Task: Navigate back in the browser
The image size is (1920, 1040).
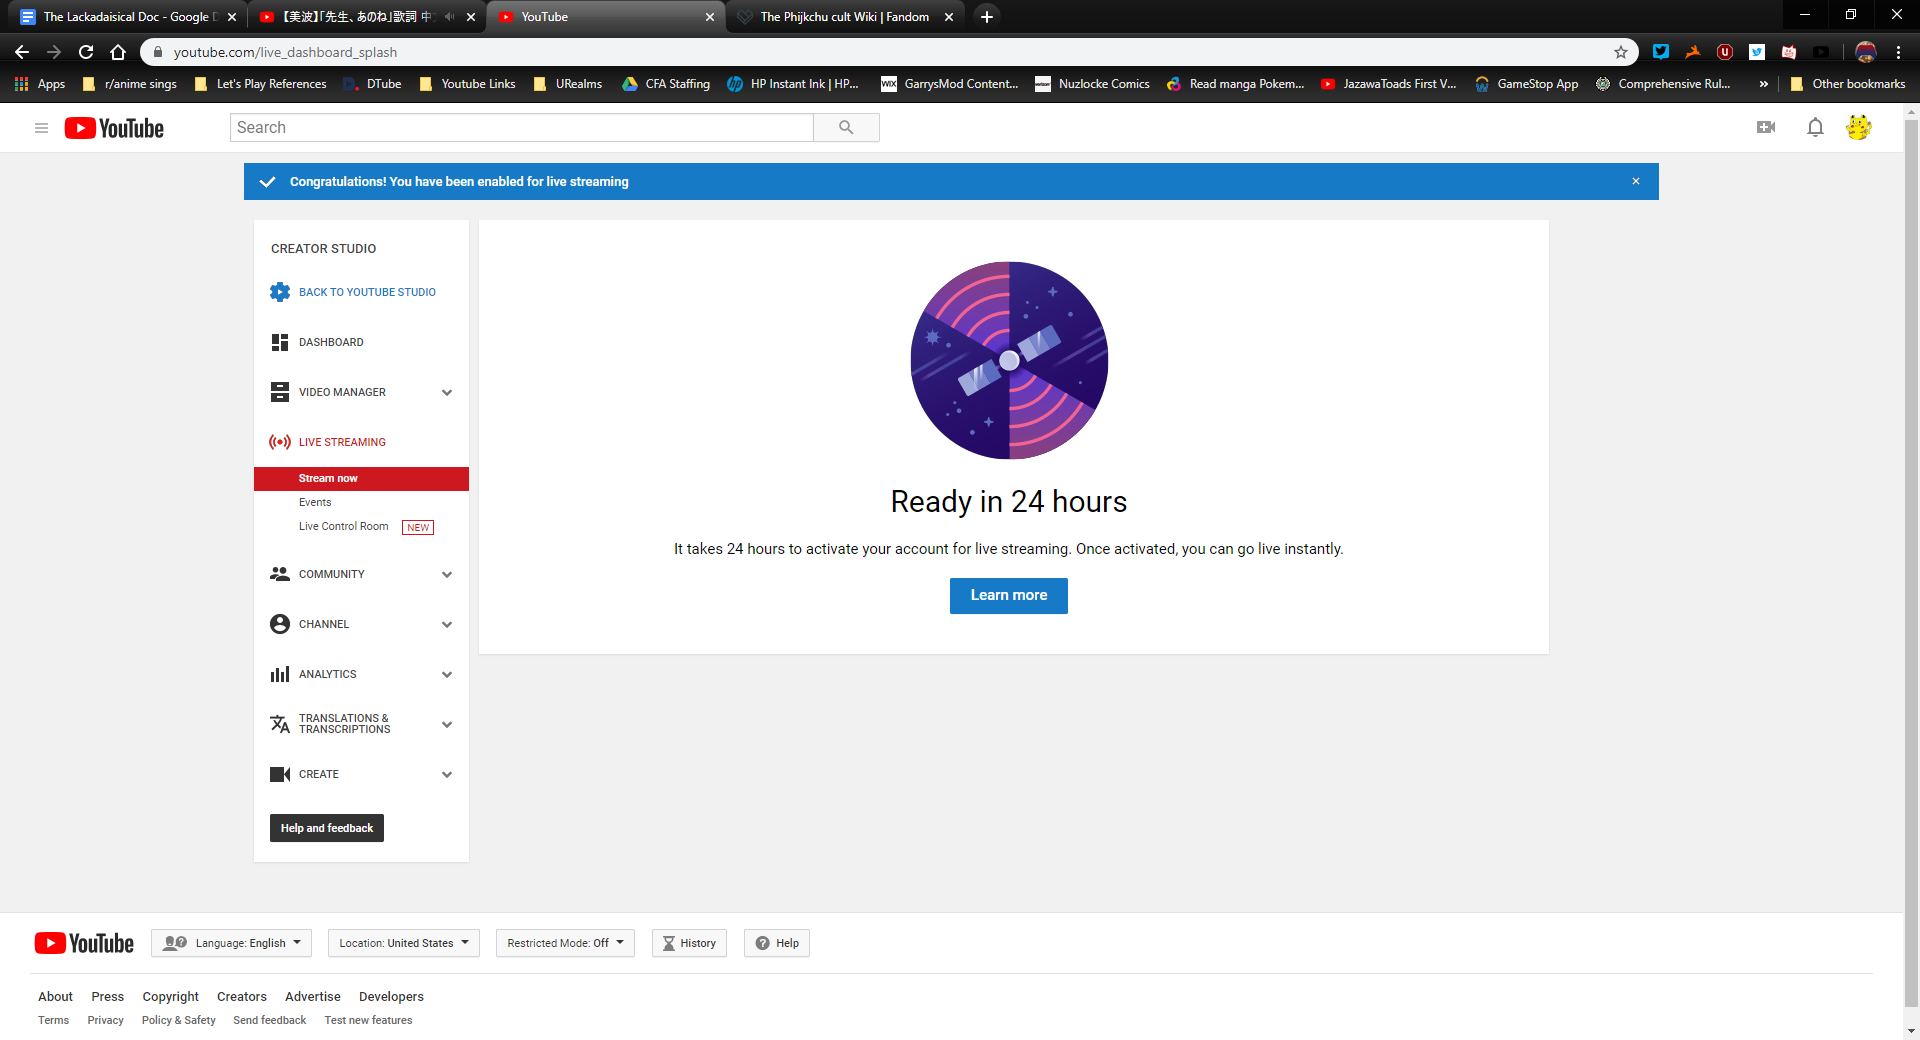Action: tap(22, 52)
